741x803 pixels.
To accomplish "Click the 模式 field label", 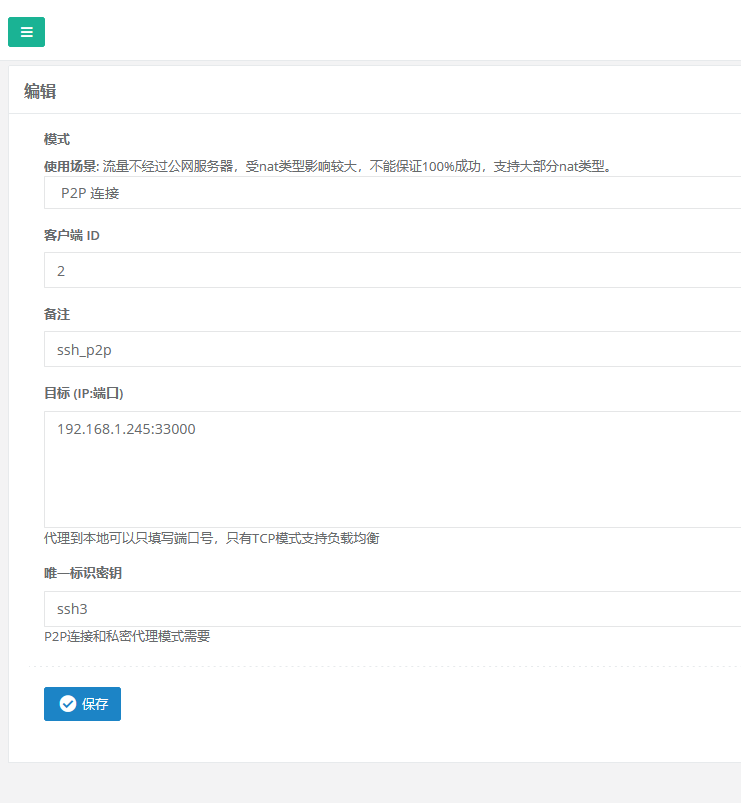I will [x=57, y=139].
